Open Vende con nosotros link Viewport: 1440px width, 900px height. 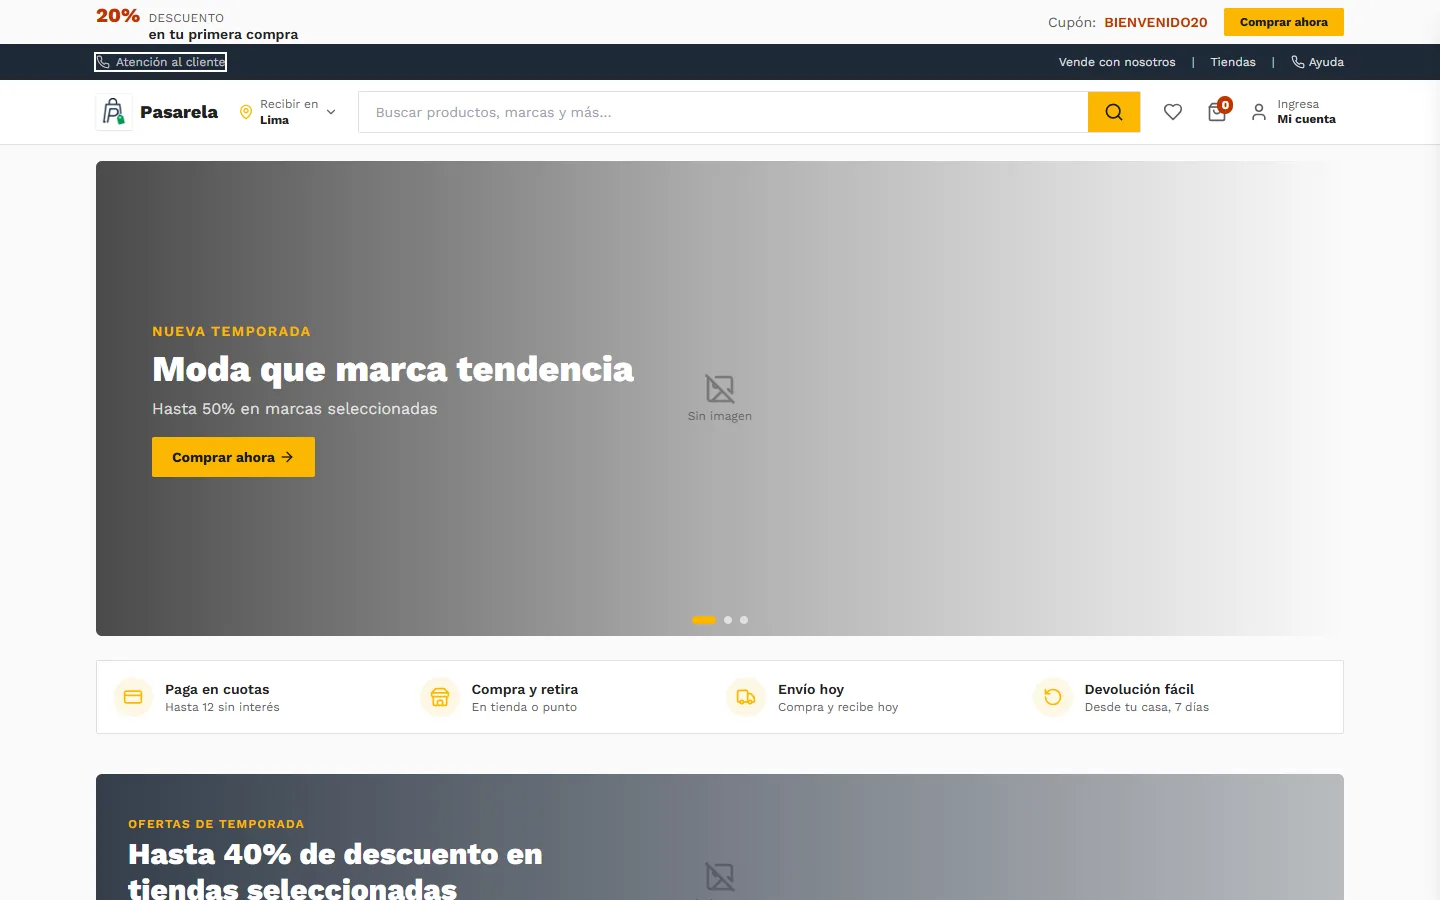(x=1117, y=62)
